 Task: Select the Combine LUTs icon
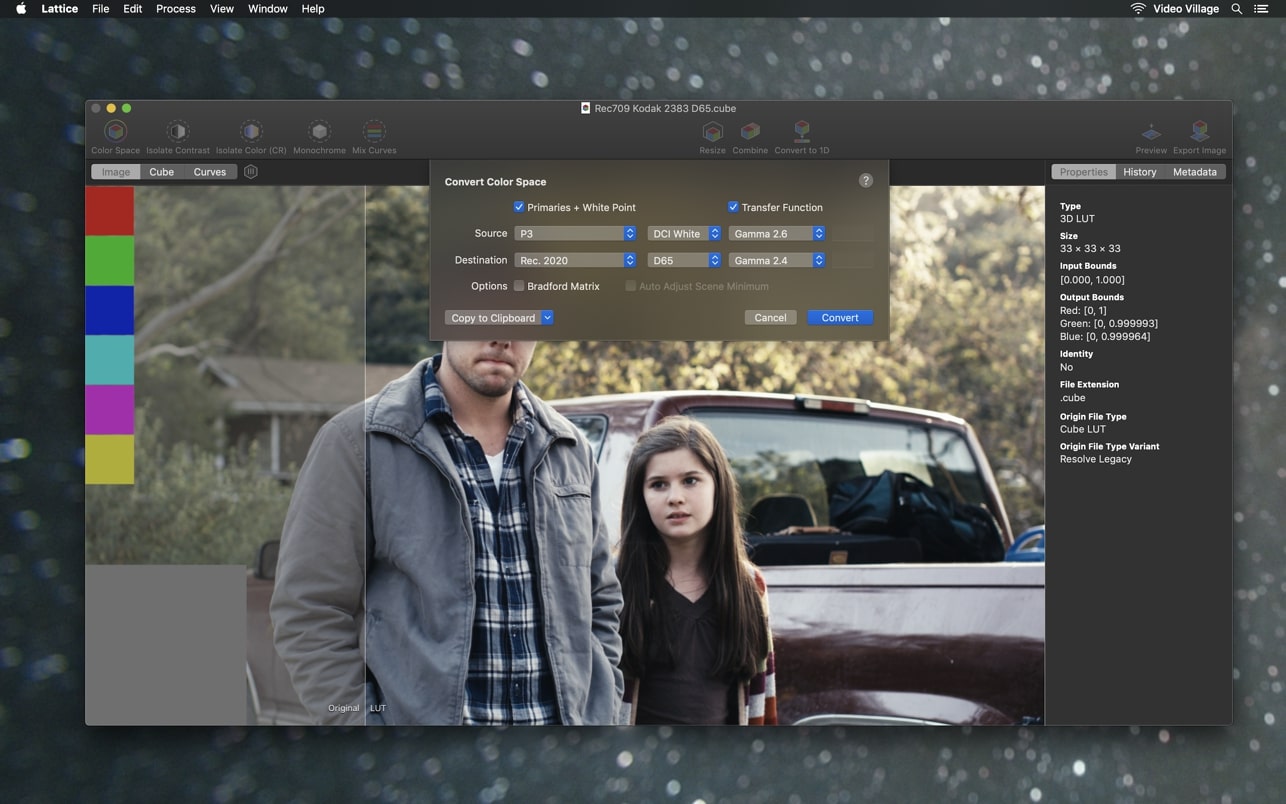point(750,132)
